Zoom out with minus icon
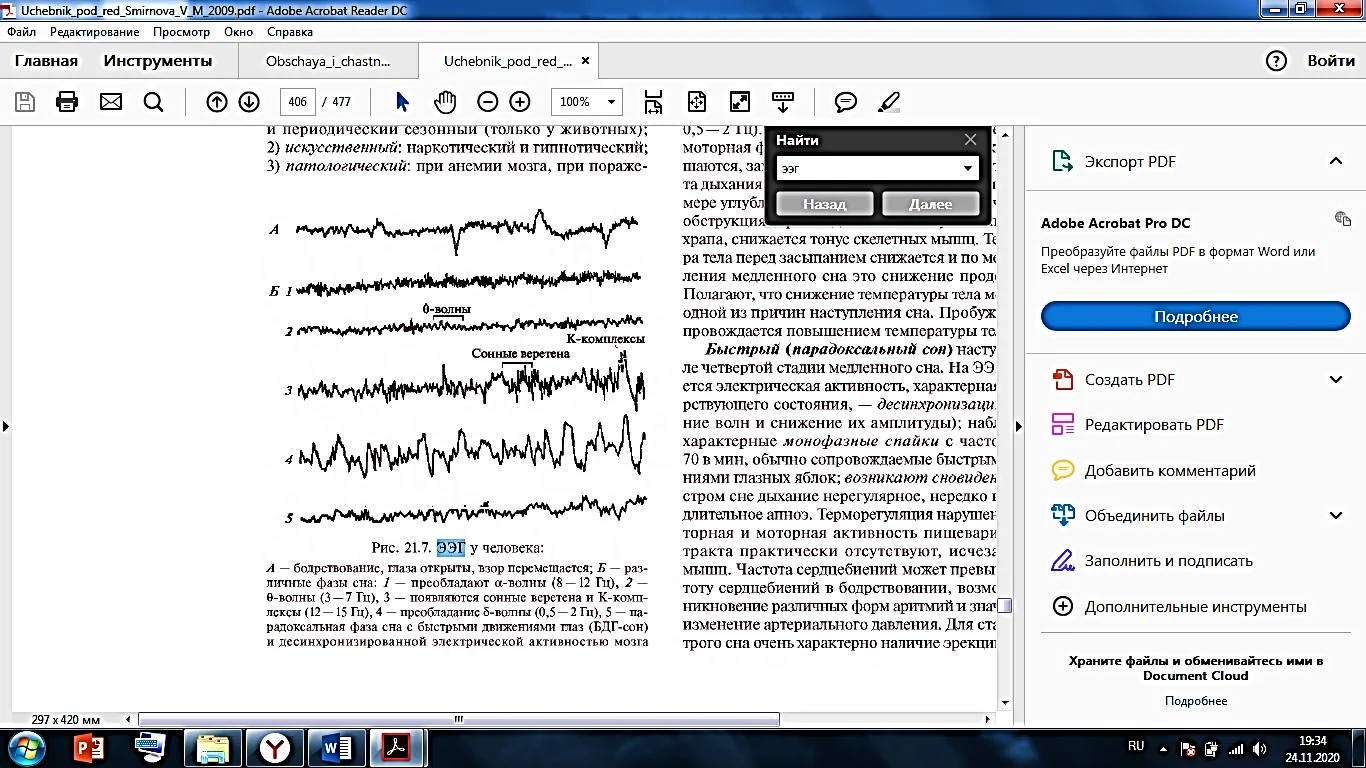This screenshot has height=768, width=1366. (487, 102)
